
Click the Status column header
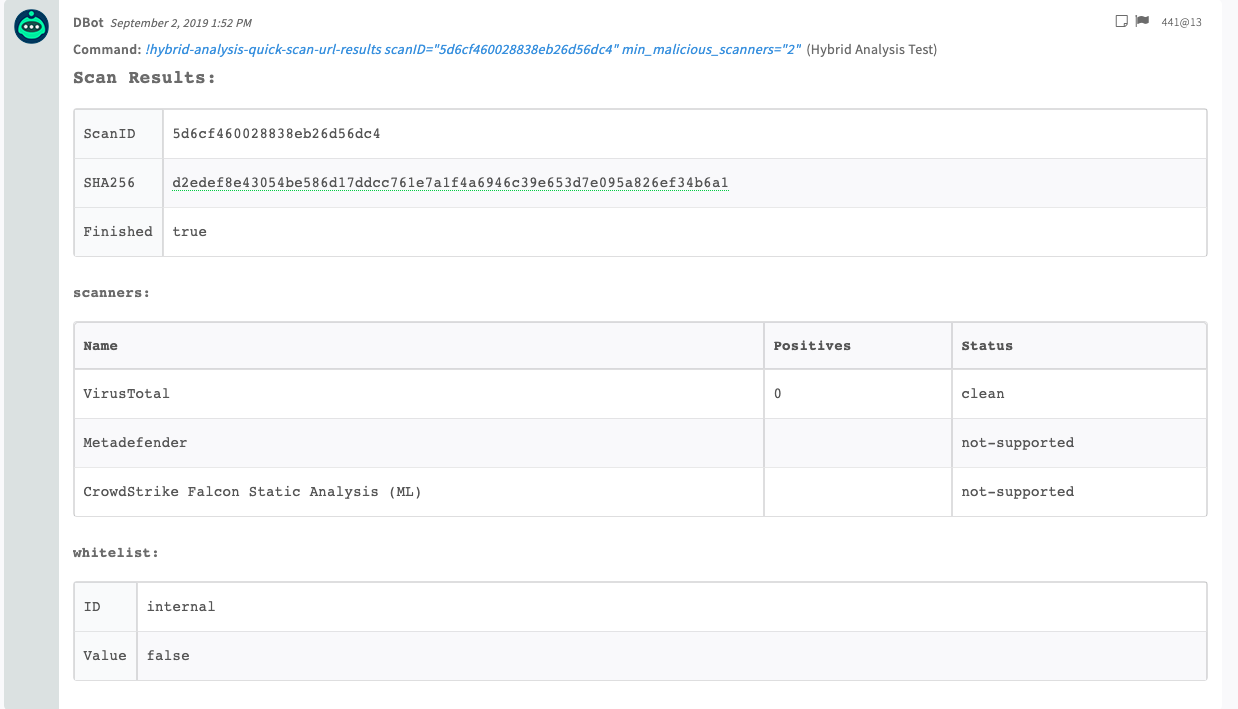[x=987, y=346]
